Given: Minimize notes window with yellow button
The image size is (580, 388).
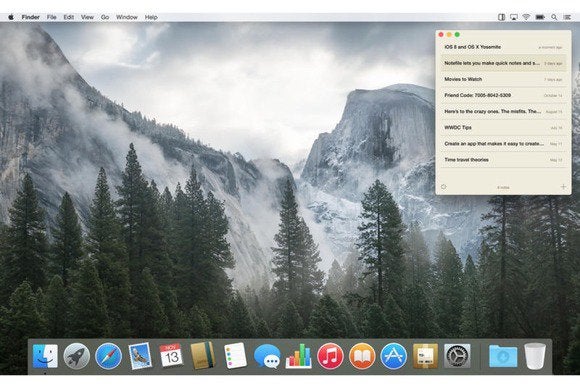Looking at the screenshot, I should (x=449, y=34).
